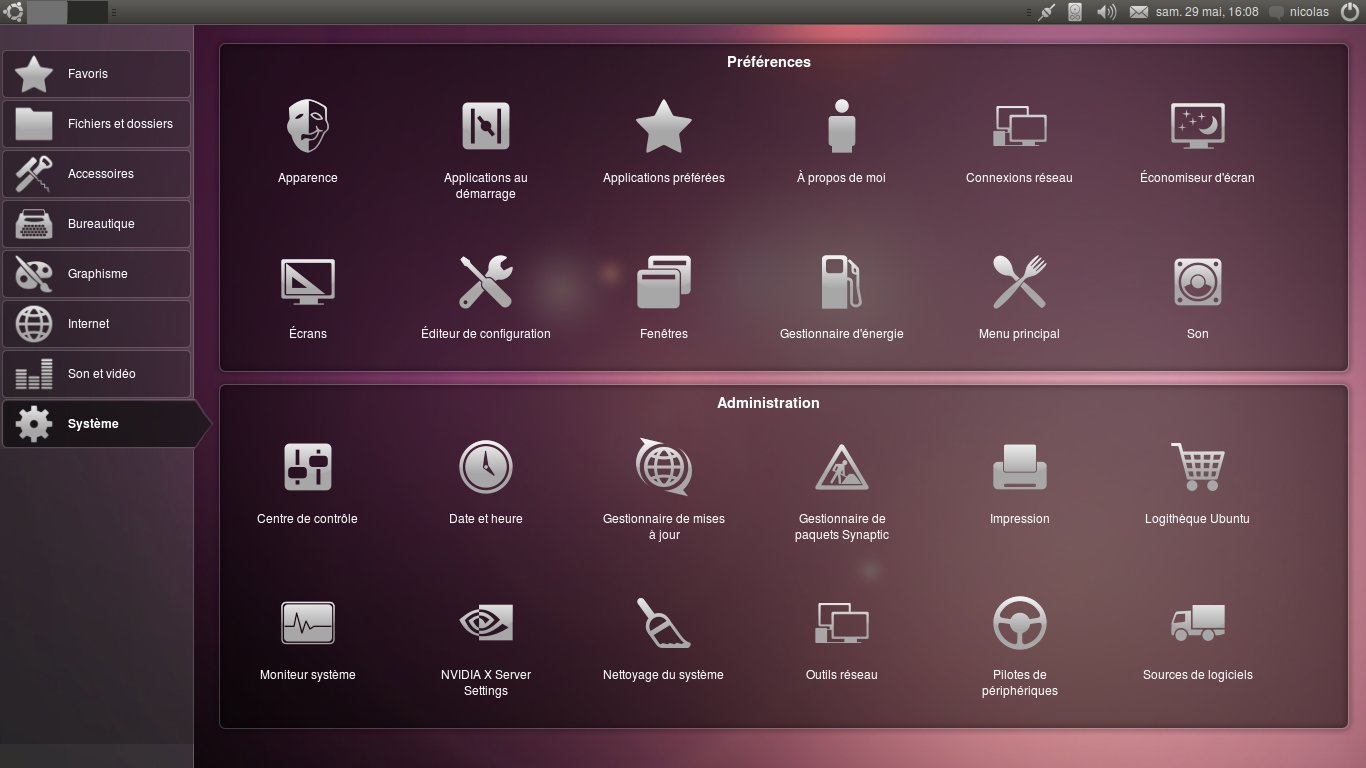Launch Applications au démarrage

(486, 150)
